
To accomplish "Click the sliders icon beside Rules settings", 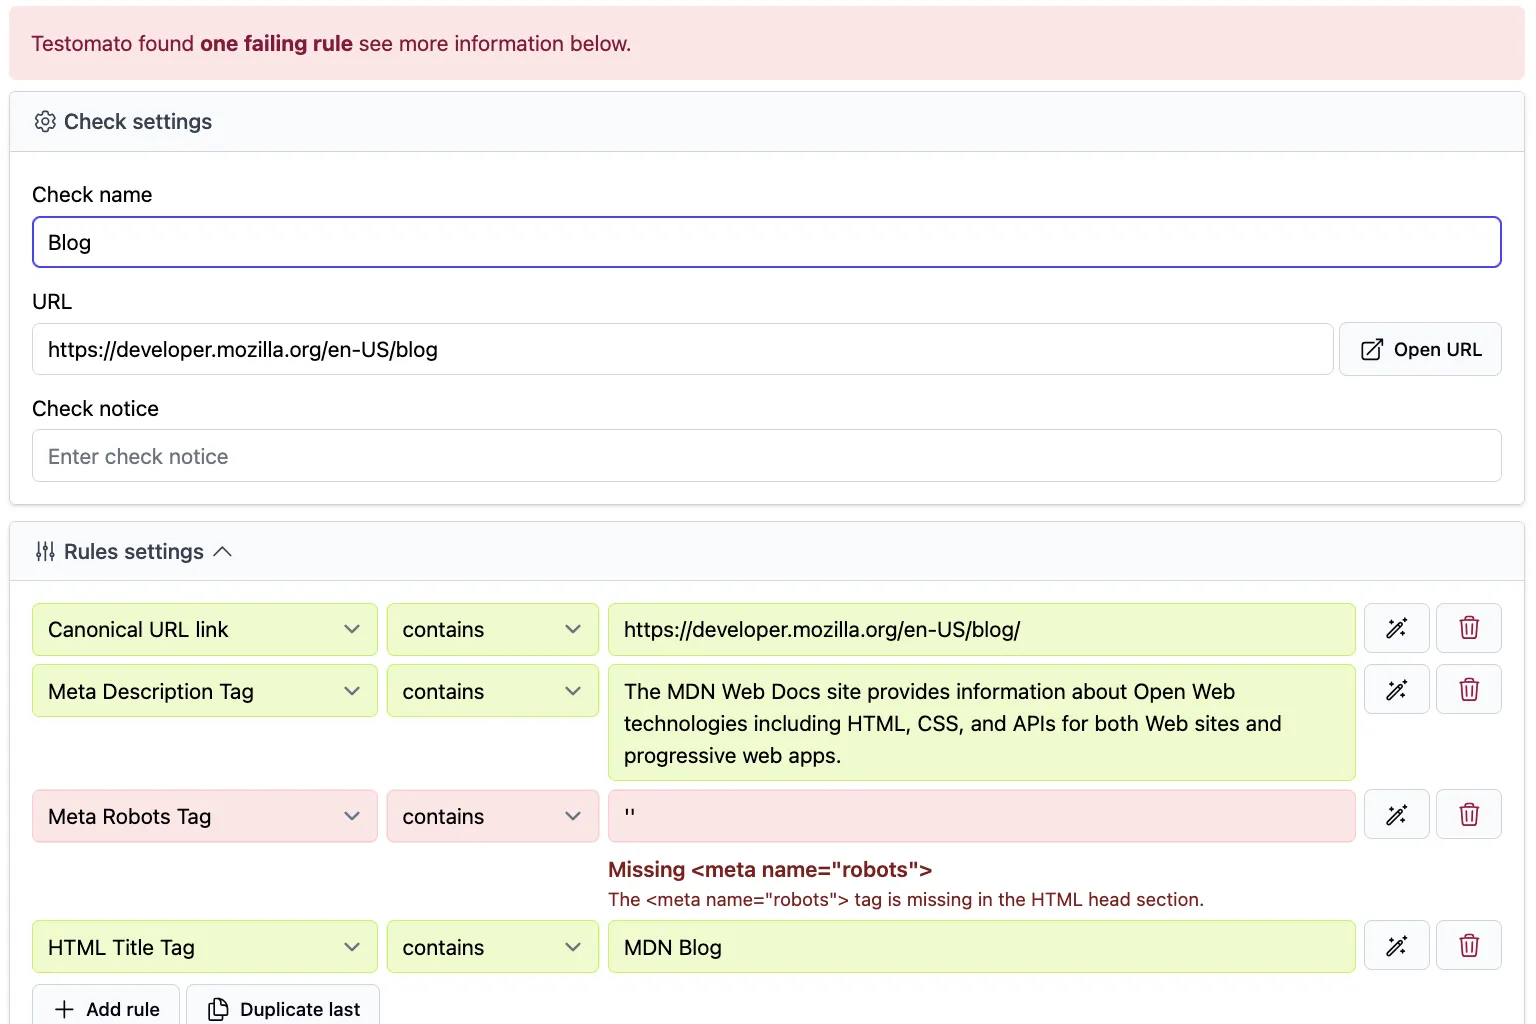I will (x=45, y=551).
